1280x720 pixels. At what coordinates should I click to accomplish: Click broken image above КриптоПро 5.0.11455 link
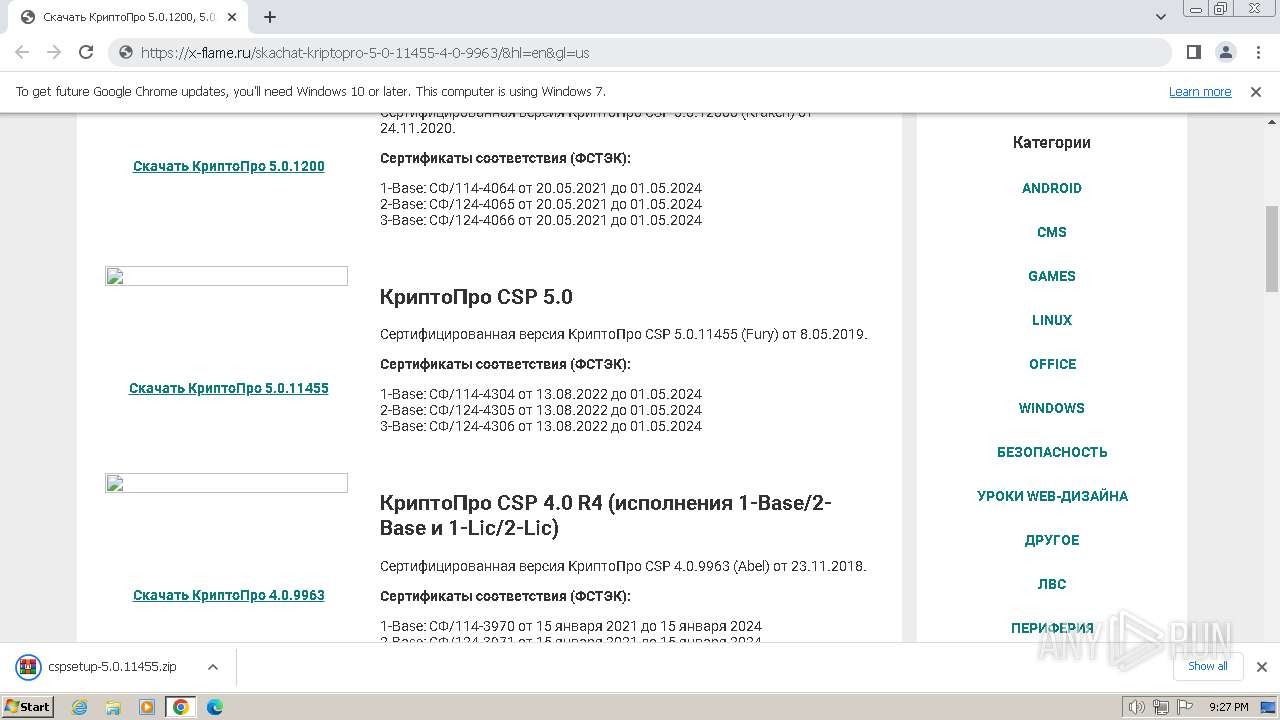coord(226,276)
